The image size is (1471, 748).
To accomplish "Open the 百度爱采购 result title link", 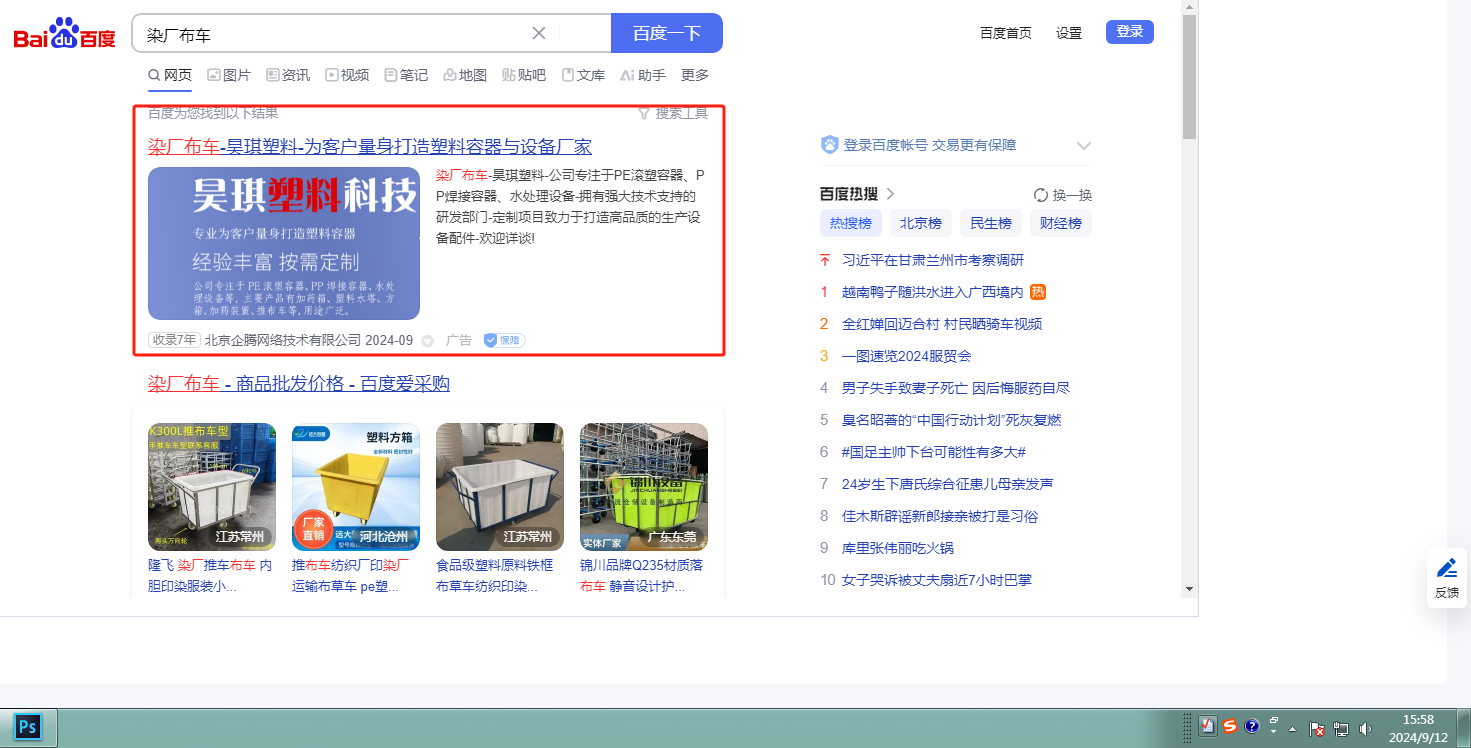I will coord(299,384).
